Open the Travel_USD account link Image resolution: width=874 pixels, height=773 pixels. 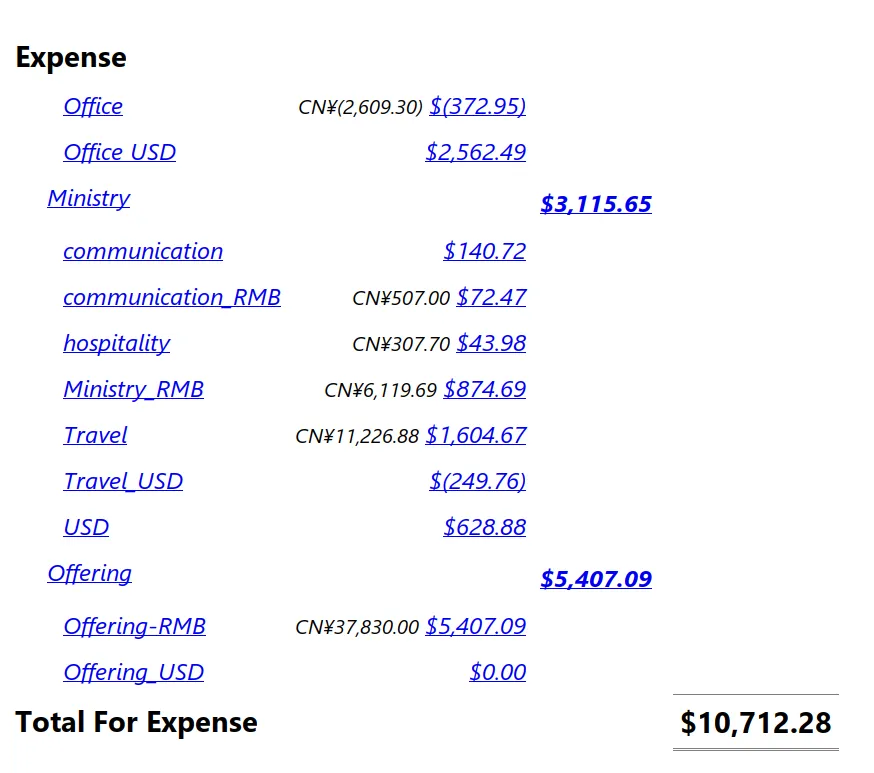point(123,481)
